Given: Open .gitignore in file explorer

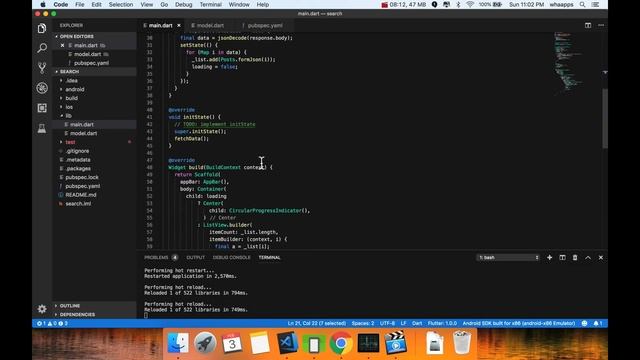Looking at the screenshot, I should 77,151.
